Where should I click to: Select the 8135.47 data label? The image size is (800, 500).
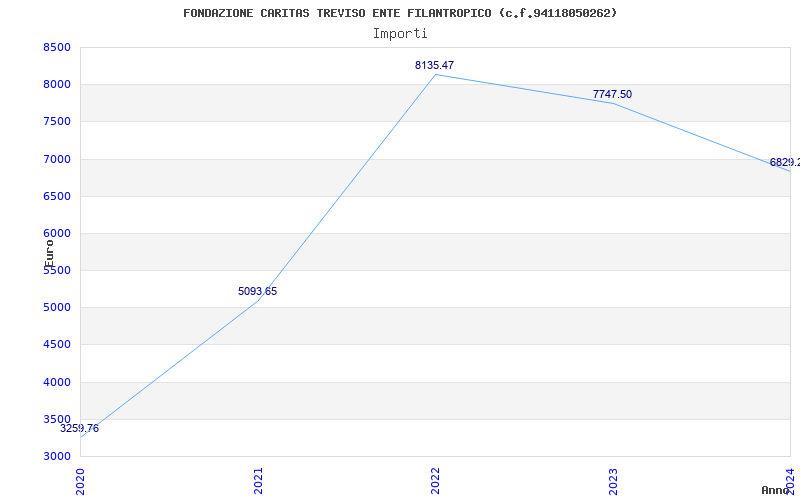(434, 65)
